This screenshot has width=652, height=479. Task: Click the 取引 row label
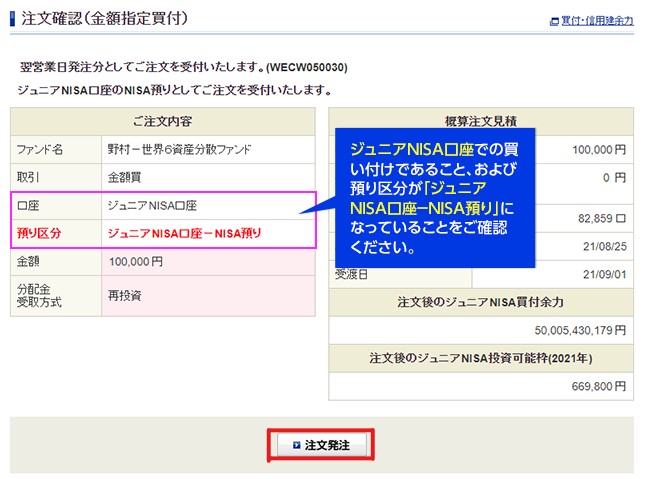pyautogui.click(x=28, y=178)
